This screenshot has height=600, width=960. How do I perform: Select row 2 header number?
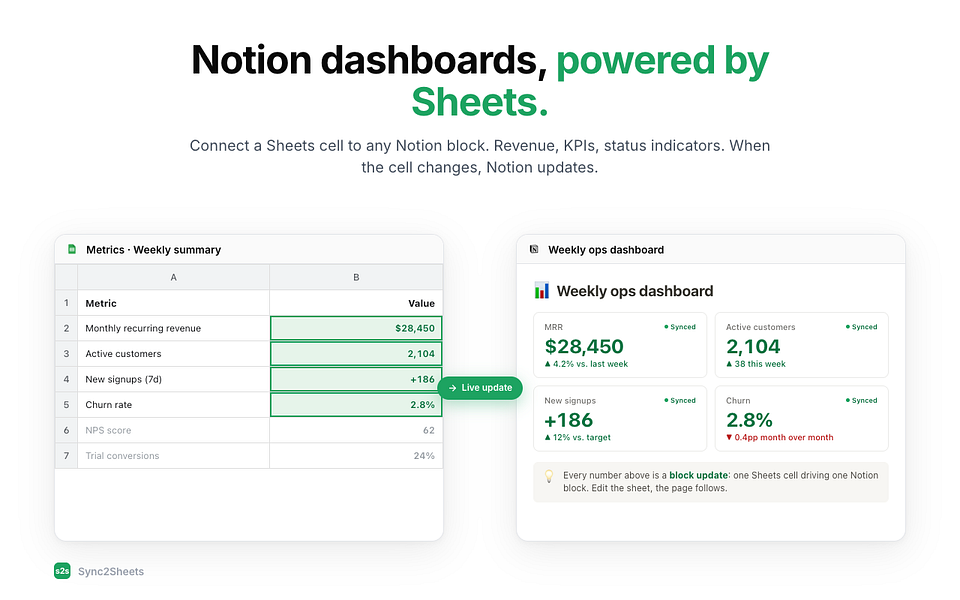tap(66, 328)
